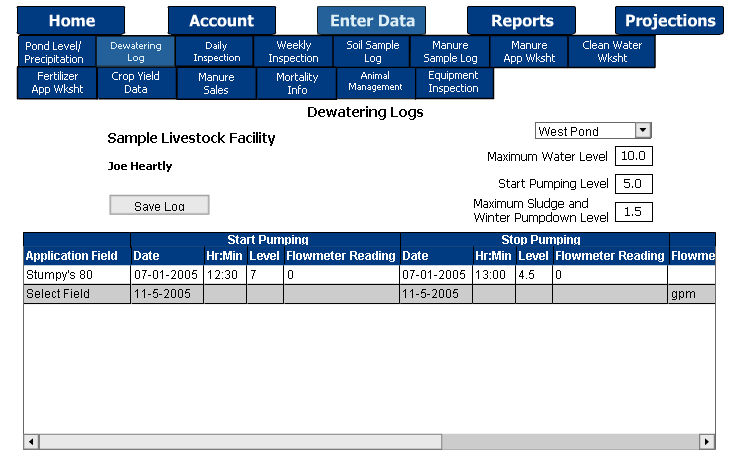Click start date 07-01-2005 cell
The width and height of the screenshot is (749, 458).
pos(167,275)
